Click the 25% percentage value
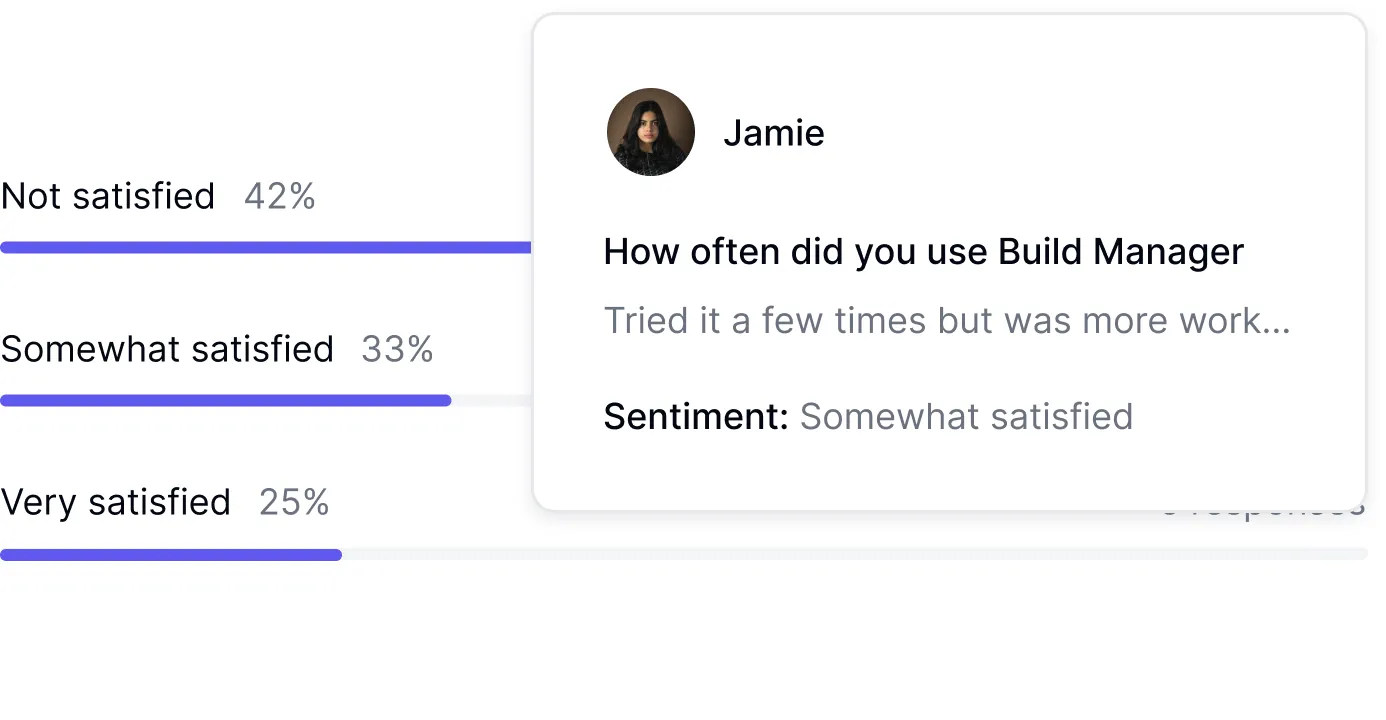 (x=294, y=502)
